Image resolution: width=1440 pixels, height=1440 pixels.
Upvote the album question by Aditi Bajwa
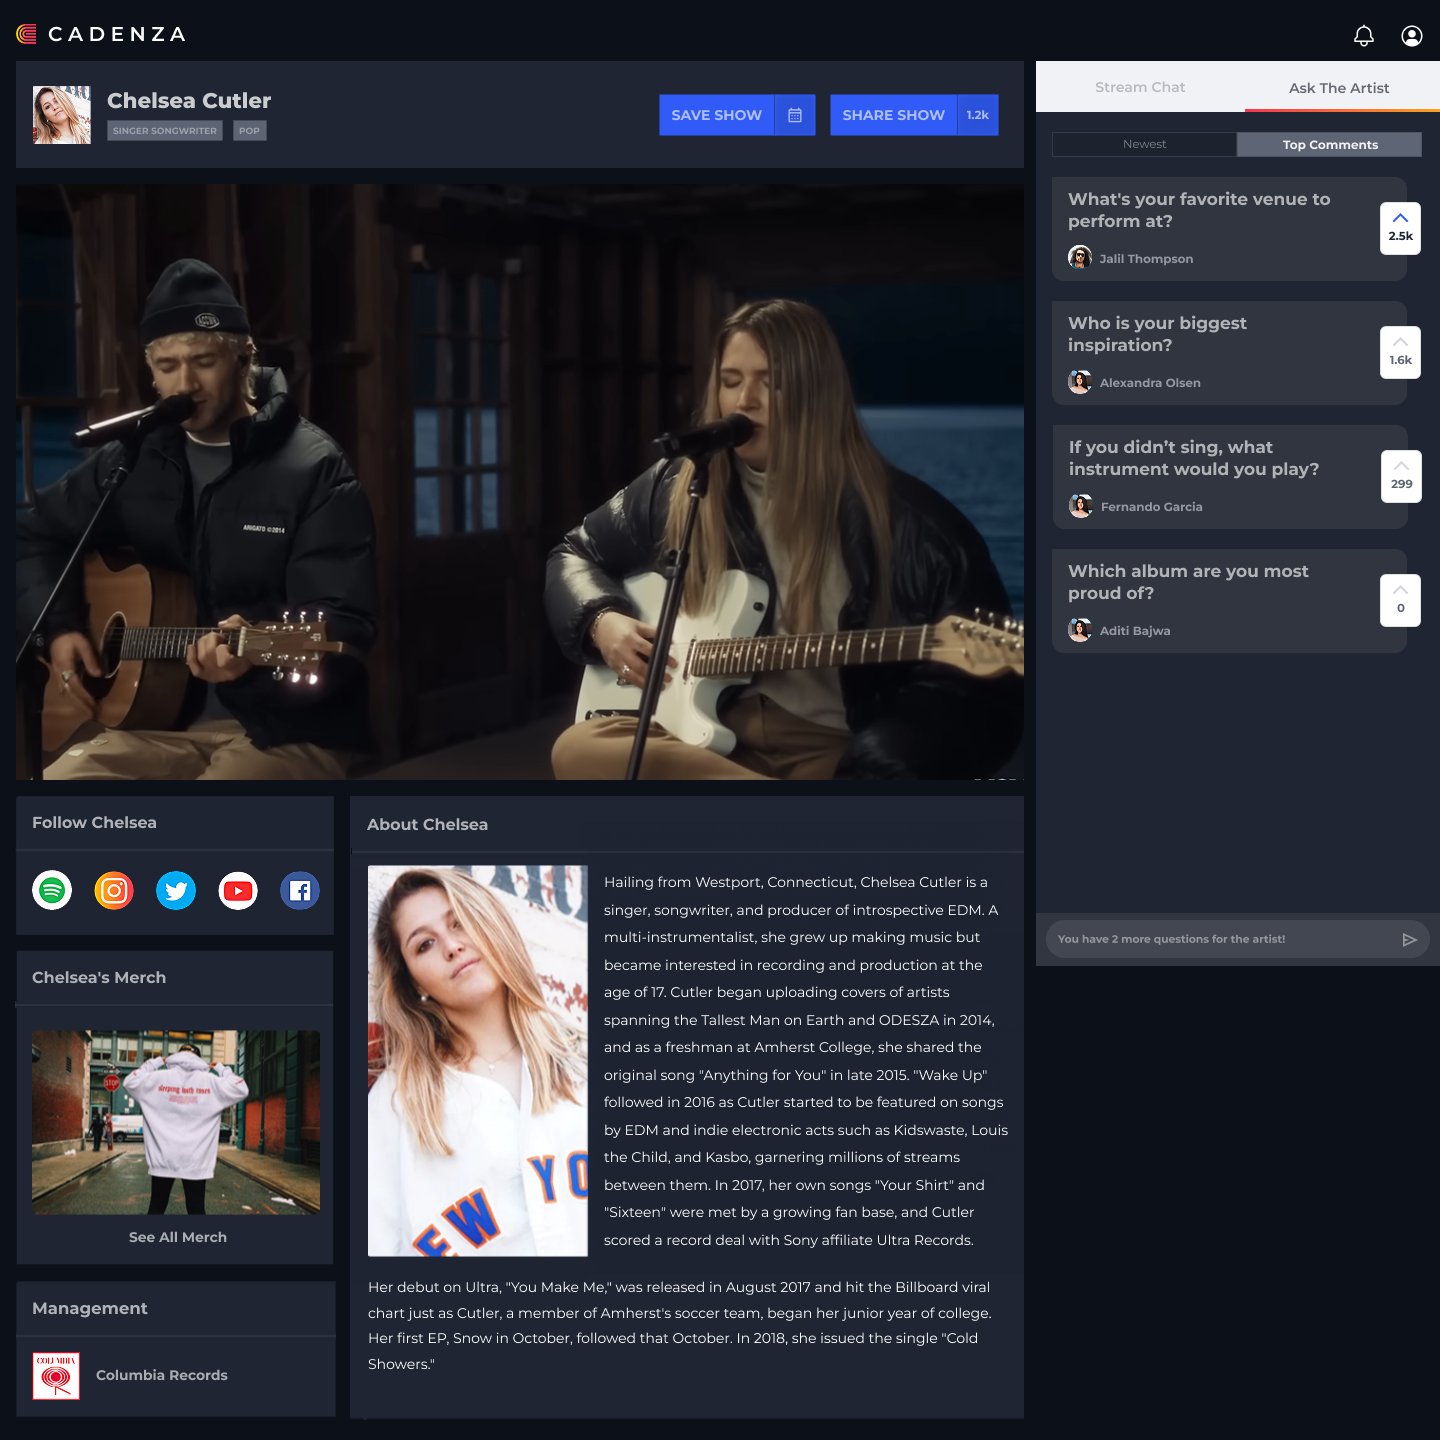tap(1400, 600)
